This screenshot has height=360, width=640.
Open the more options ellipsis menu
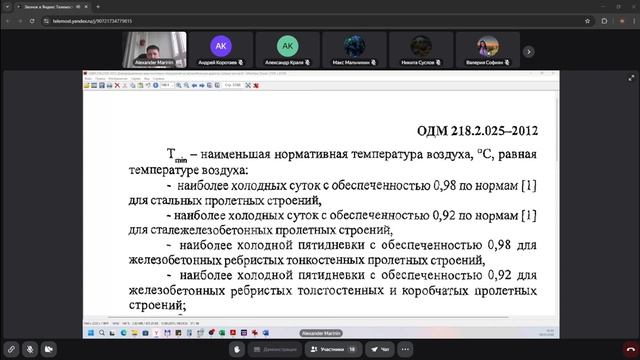(x=405, y=349)
